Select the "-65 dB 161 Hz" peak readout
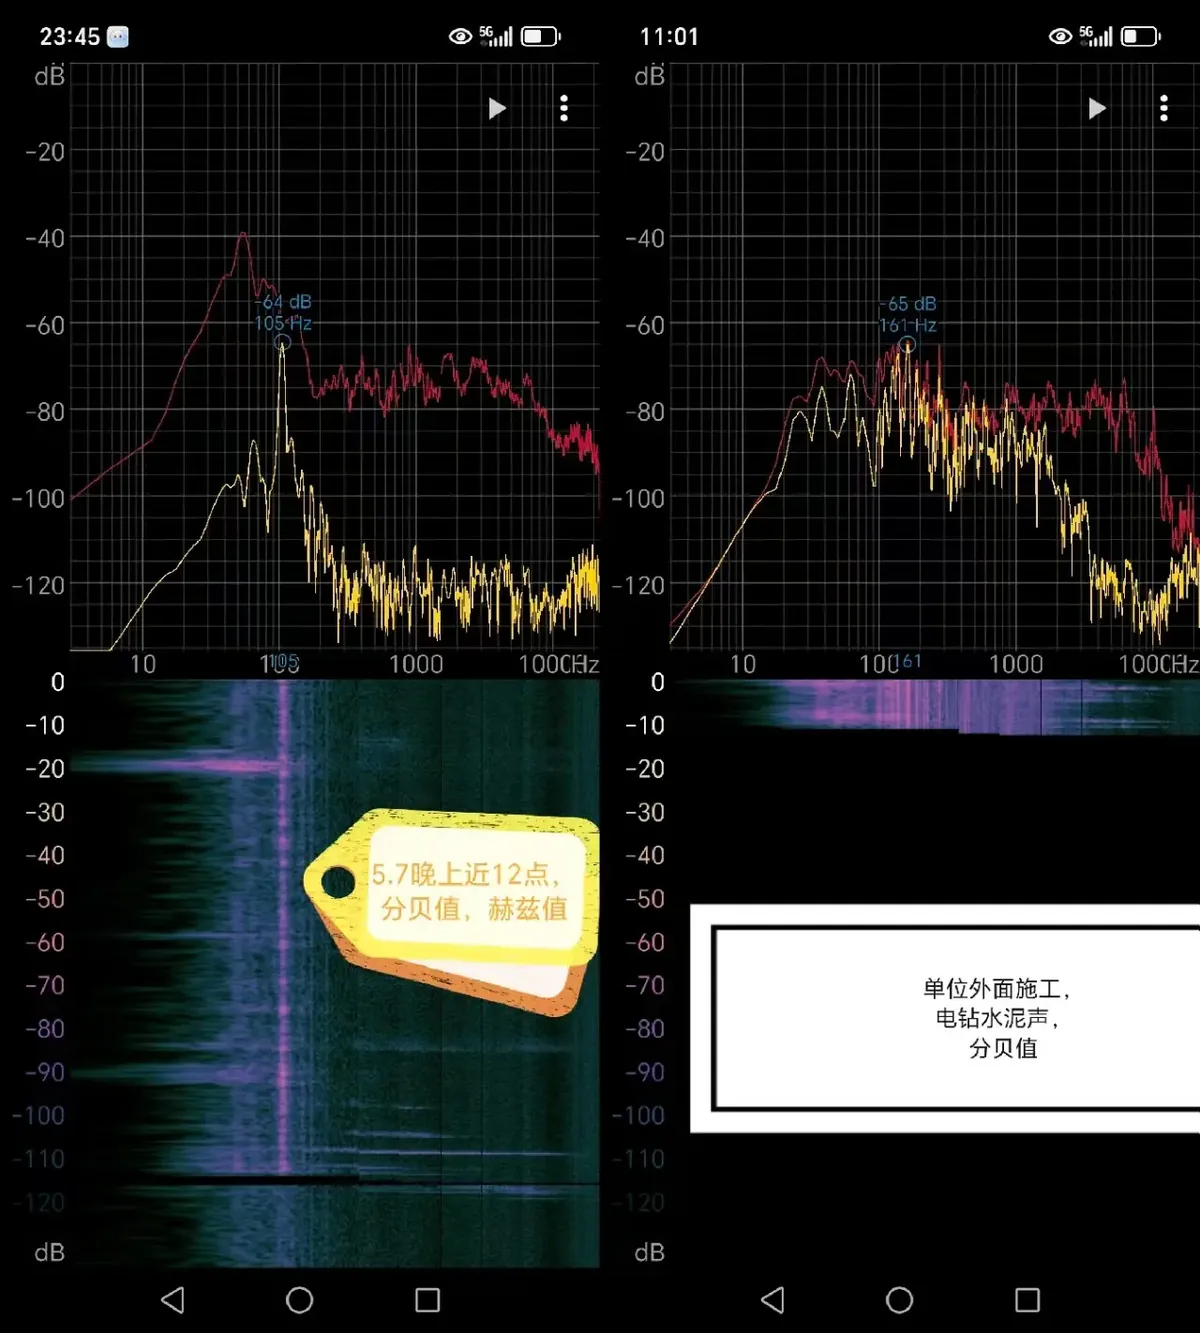The width and height of the screenshot is (1200, 1333). (908, 314)
